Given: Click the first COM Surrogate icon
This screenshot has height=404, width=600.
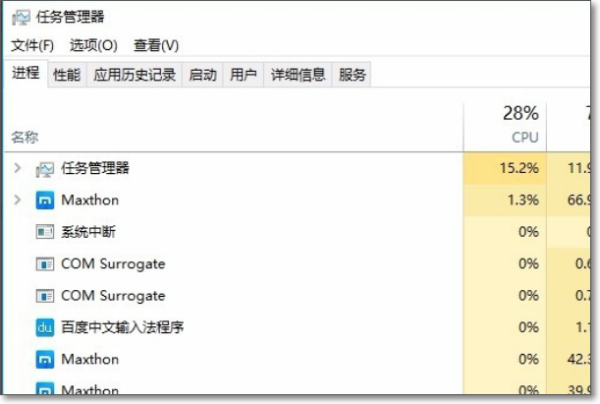Looking at the screenshot, I should [45, 264].
